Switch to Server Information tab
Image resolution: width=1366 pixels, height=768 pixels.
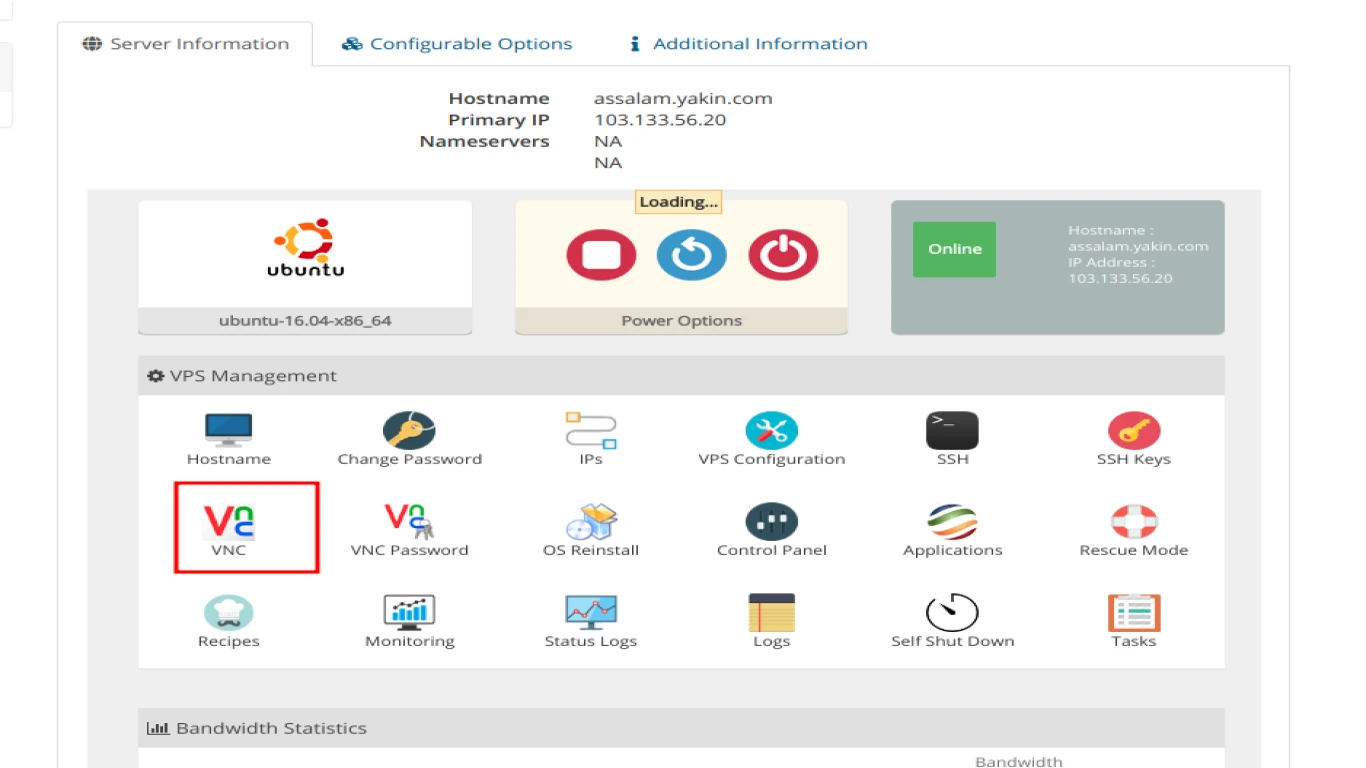(x=185, y=44)
